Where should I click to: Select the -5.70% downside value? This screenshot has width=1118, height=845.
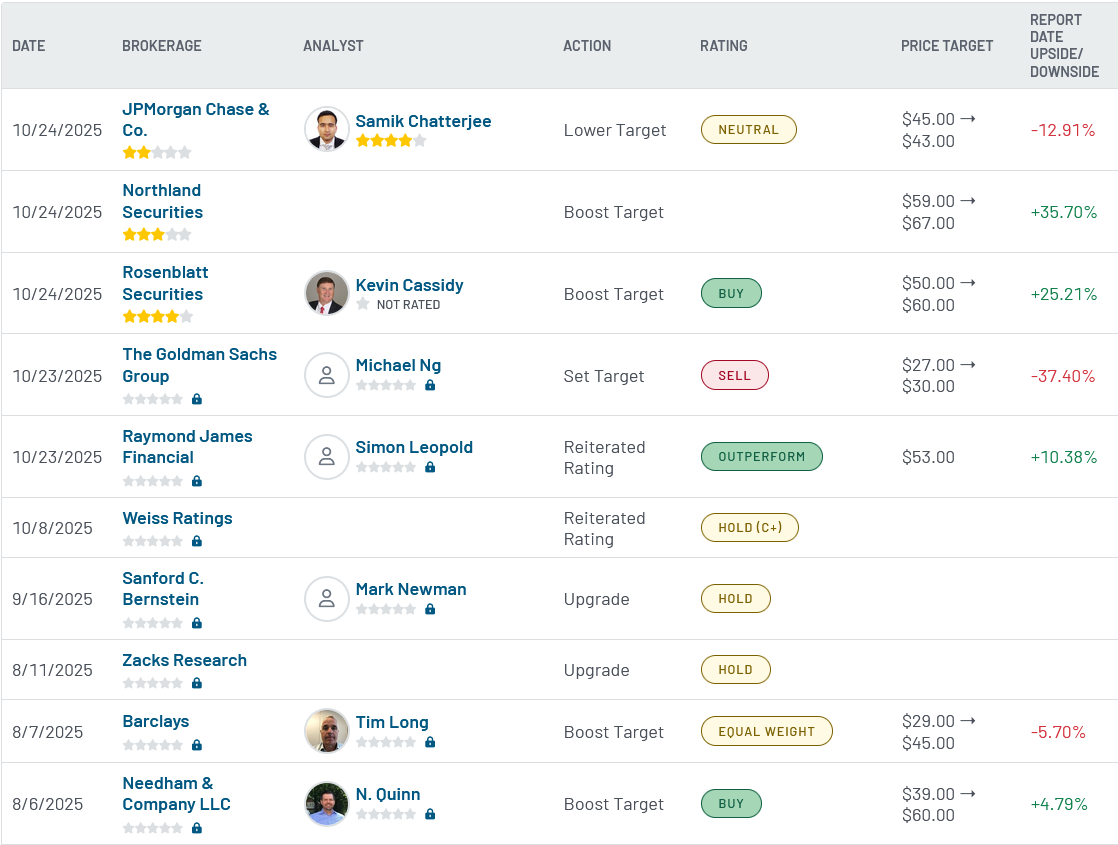click(1057, 732)
